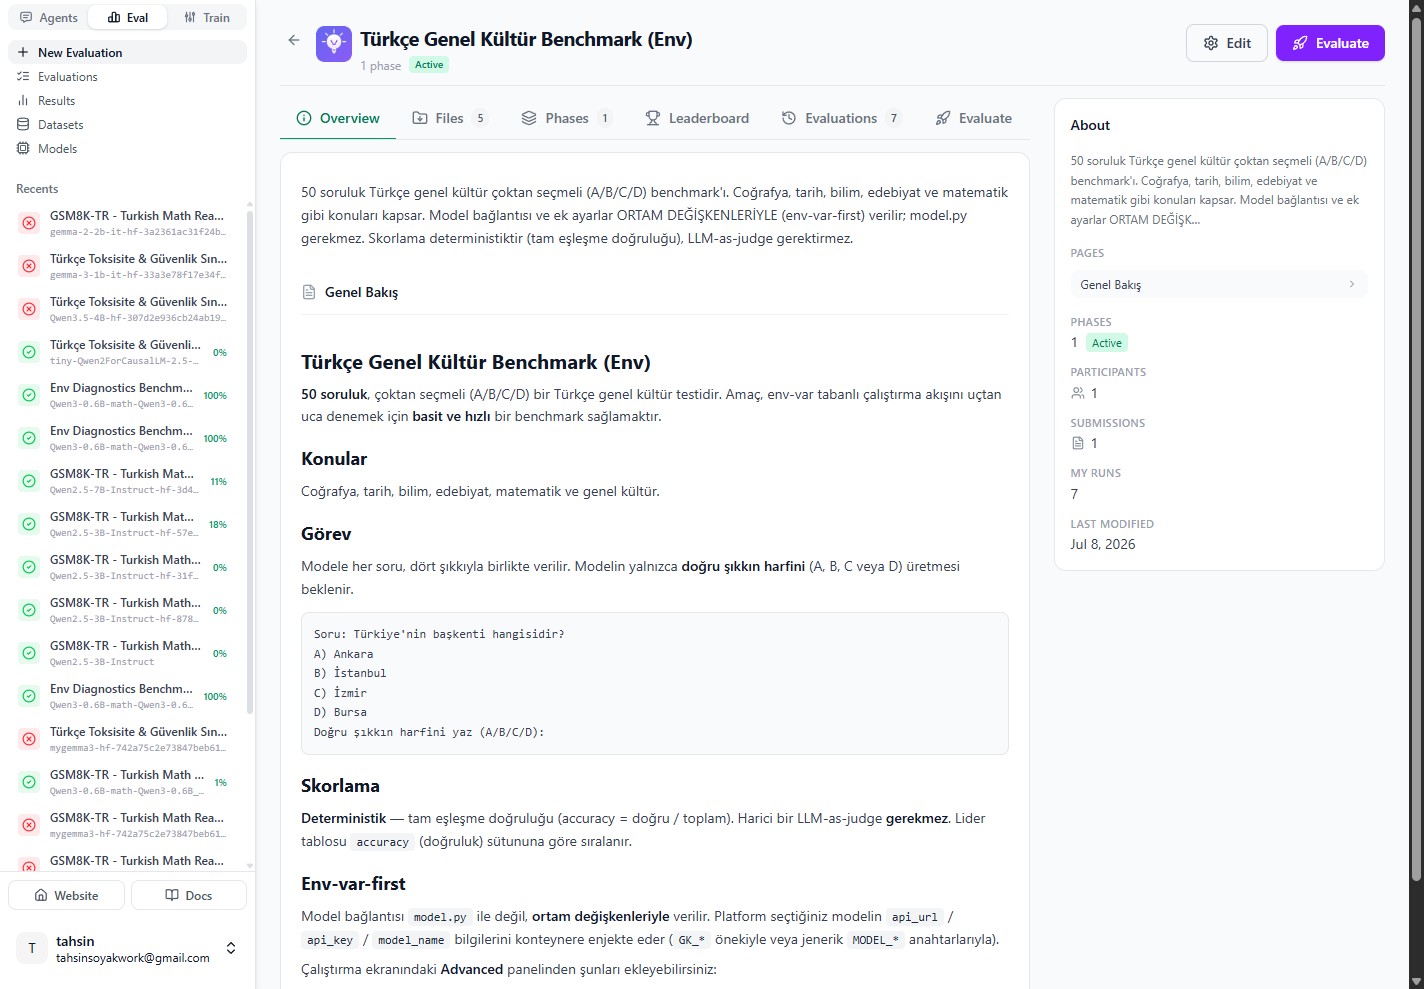Switch to the Eval tab

[128, 17]
